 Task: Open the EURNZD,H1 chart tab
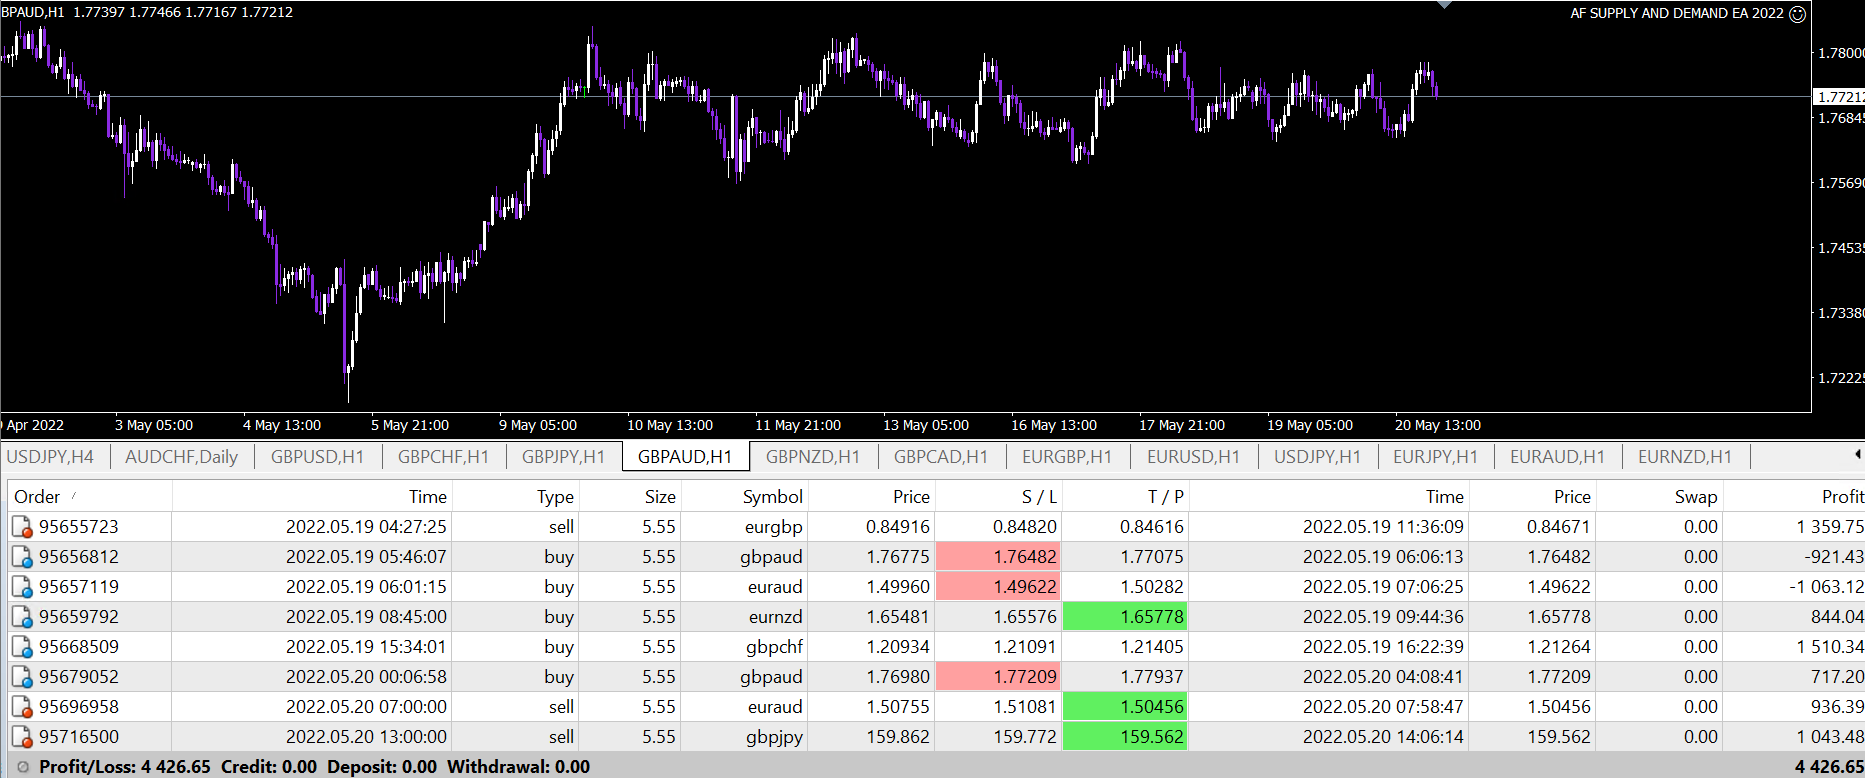pos(1684,457)
